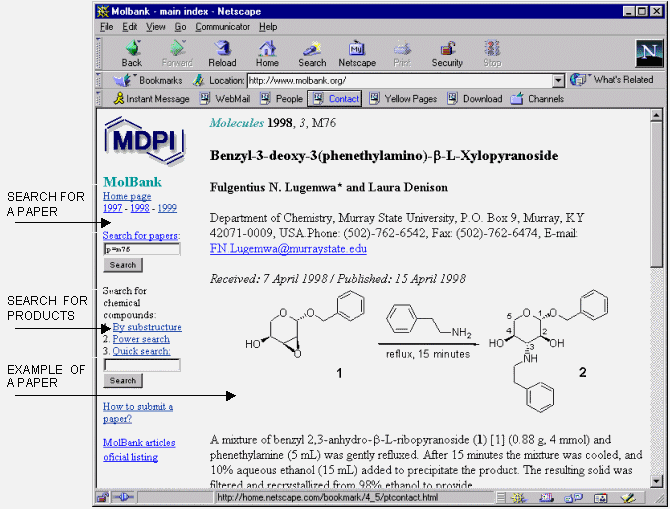
Task: Open the Newsgroups component bar icon
Action: [573, 498]
